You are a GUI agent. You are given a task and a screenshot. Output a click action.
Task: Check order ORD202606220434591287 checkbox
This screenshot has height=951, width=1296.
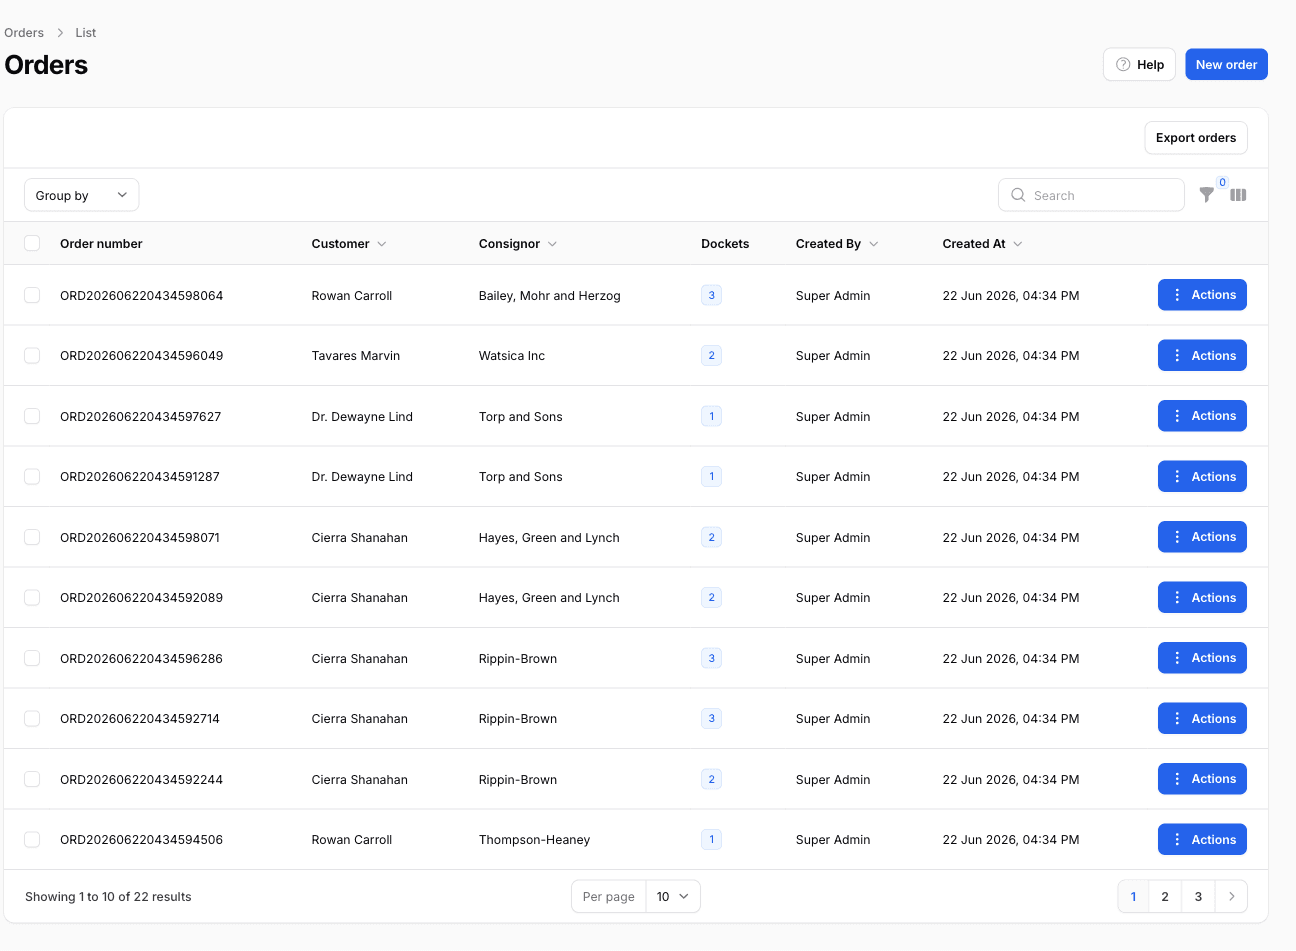tap(32, 476)
